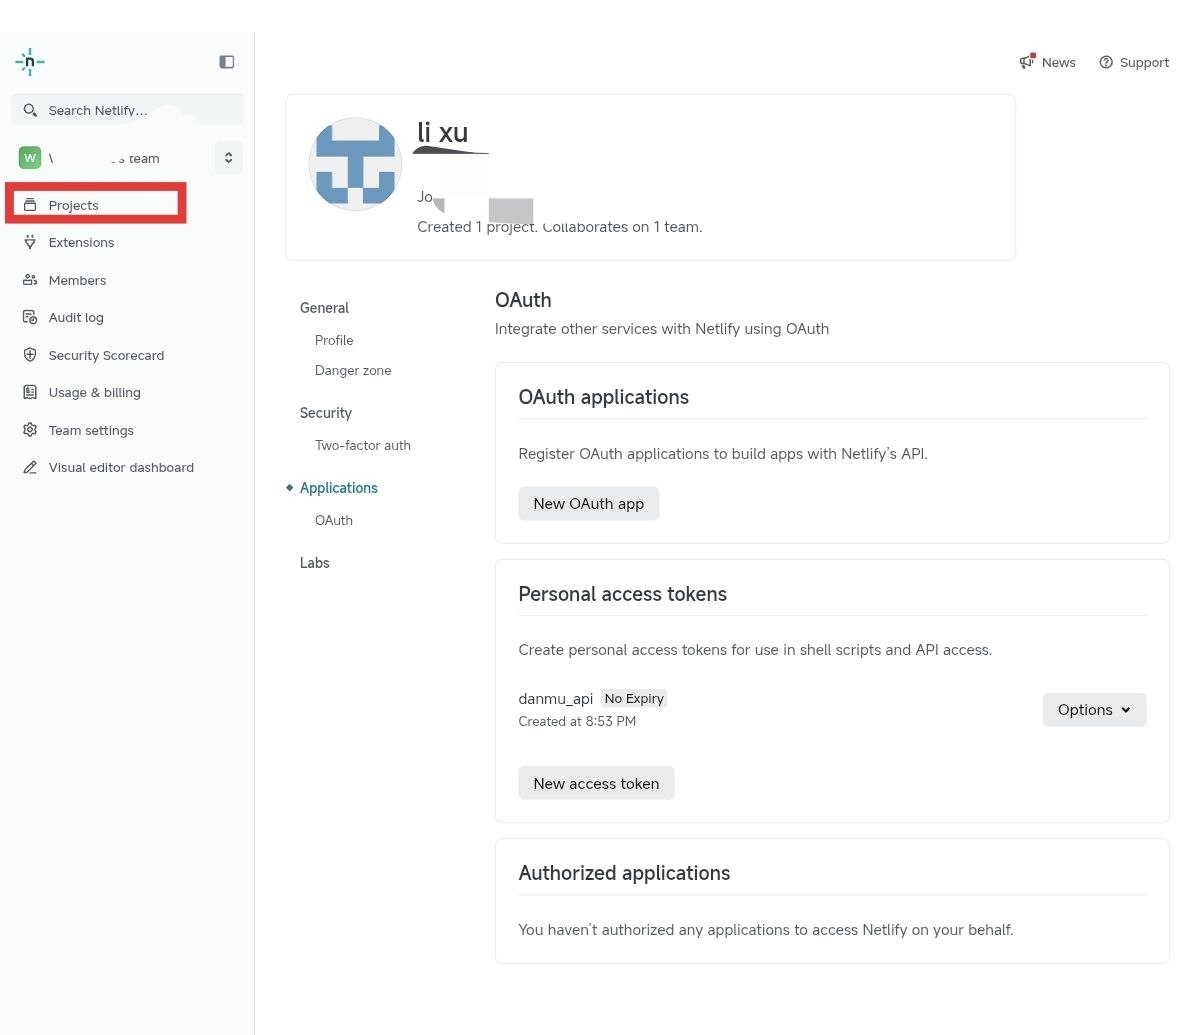The image size is (1199, 1035).
Task: Select the General settings section
Action: click(324, 307)
